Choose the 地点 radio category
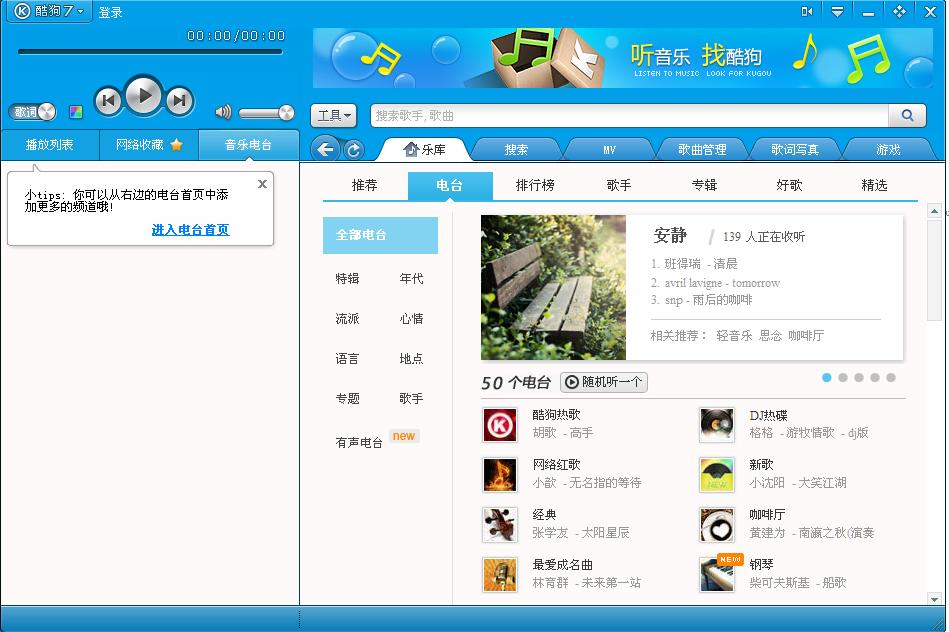 [x=412, y=358]
